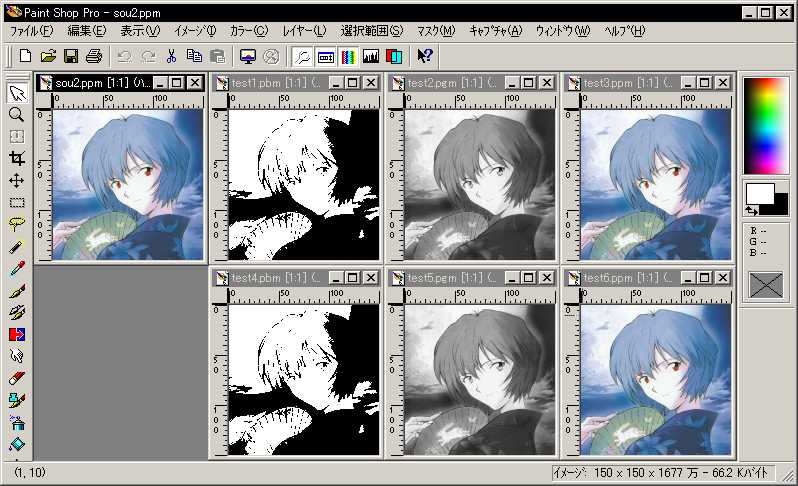Click the black-white image in test4.pbm
Image resolution: width=798 pixels, height=486 pixels.
tap(304, 380)
